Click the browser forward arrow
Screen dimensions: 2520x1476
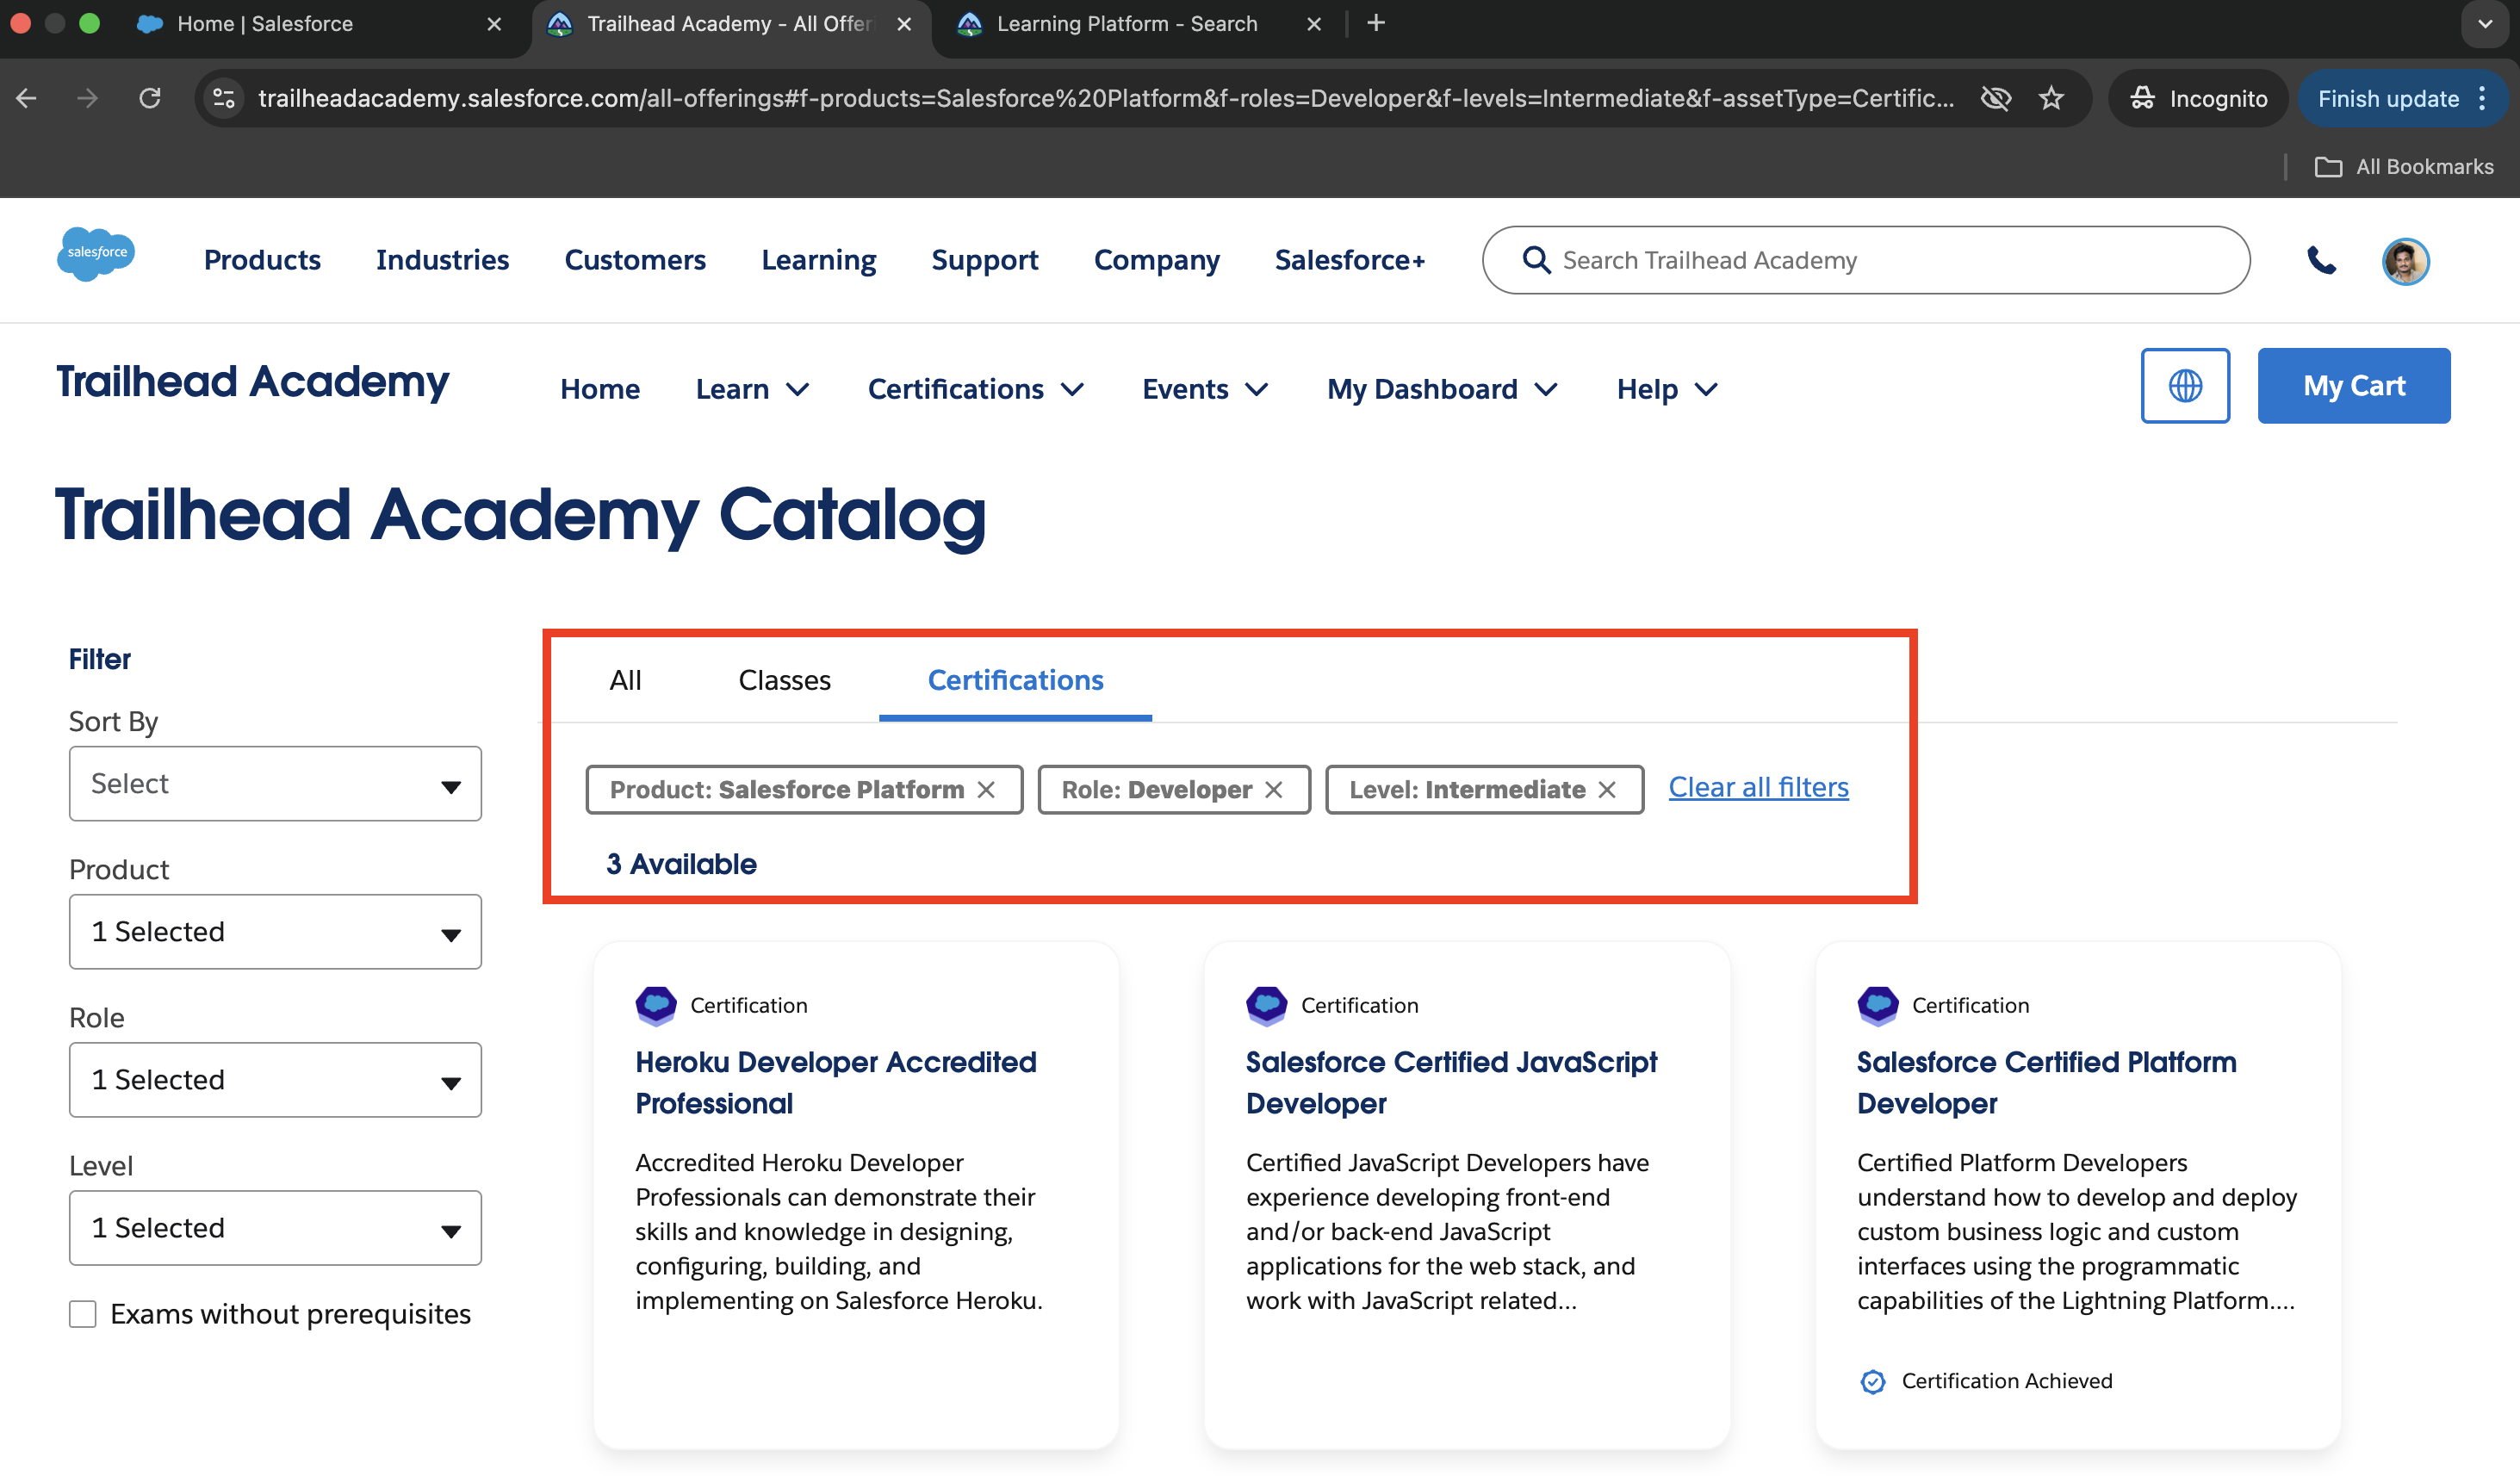tap(88, 98)
